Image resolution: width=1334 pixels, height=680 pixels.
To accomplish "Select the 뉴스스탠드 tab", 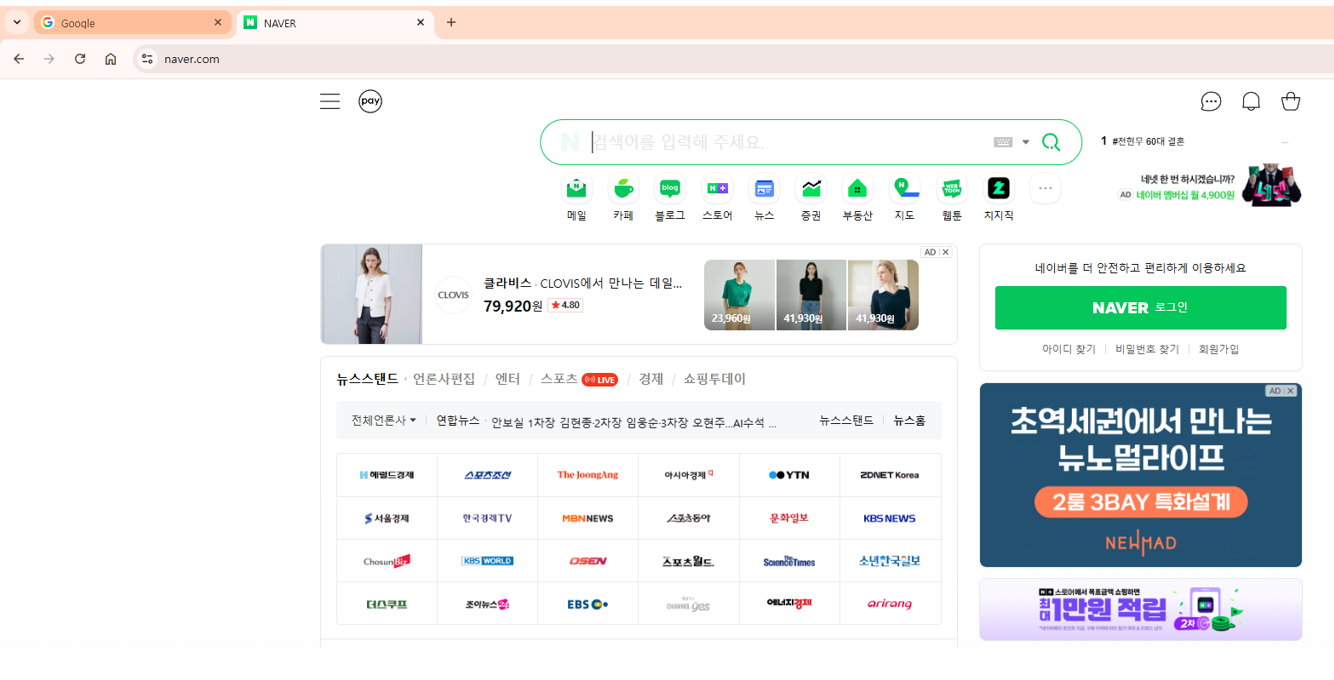I will [x=367, y=379].
